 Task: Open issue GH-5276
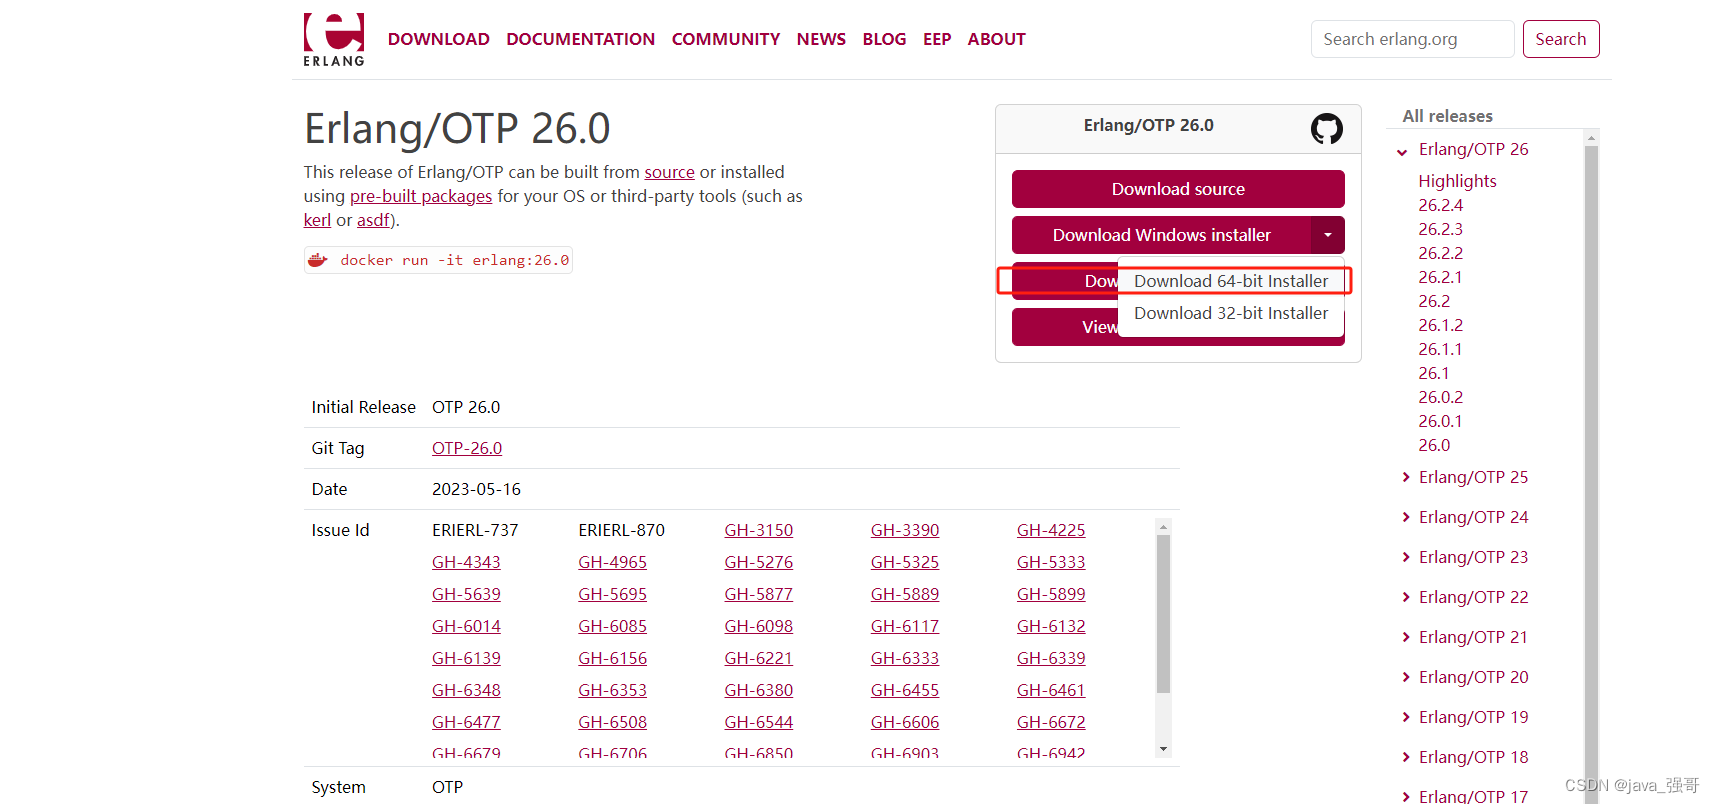point(758,562)
